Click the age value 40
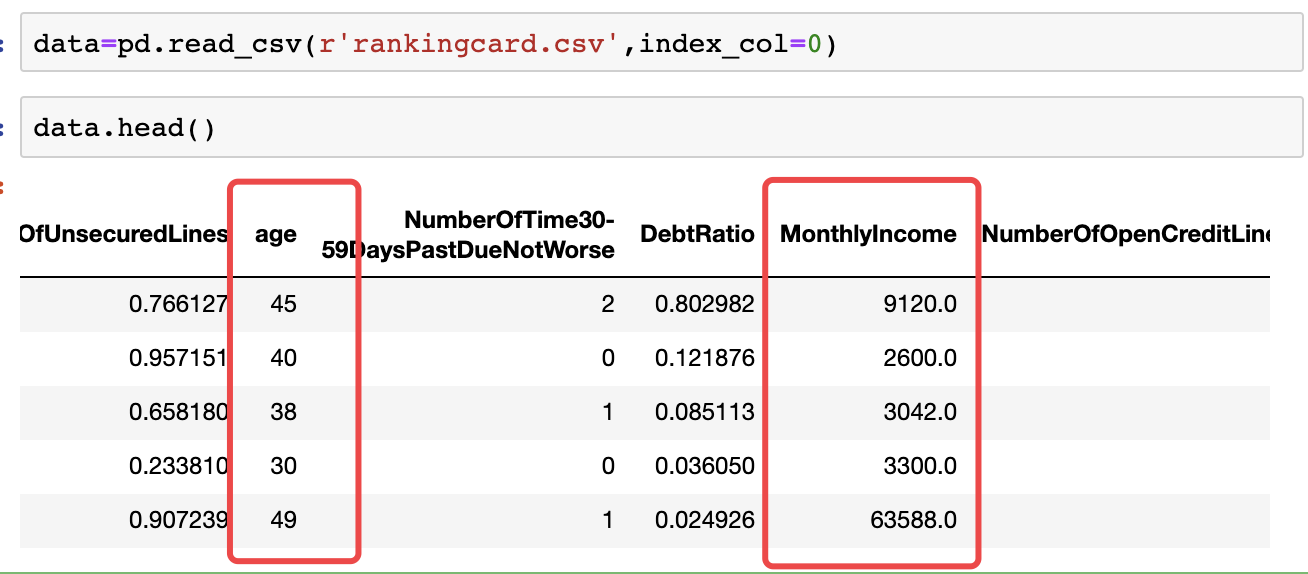1308x574 pixels. [283, 357]
